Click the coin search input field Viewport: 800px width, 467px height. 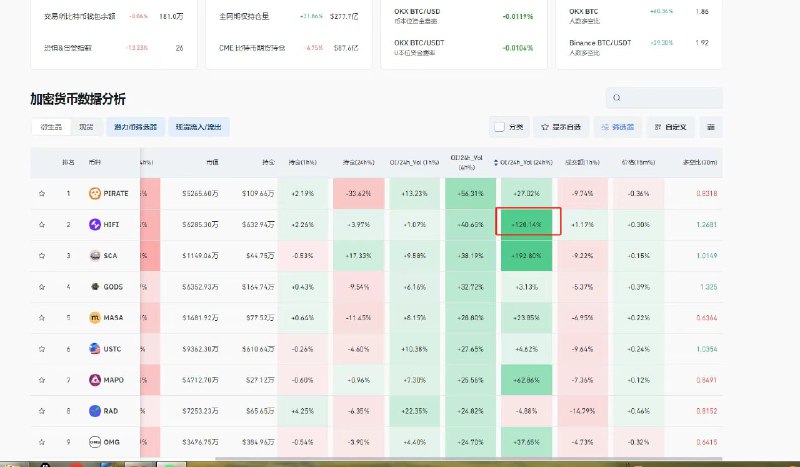click(x=664, y=98)
